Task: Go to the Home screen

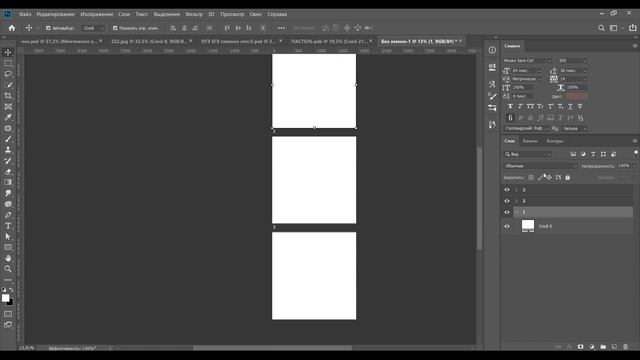Action: 12,28
